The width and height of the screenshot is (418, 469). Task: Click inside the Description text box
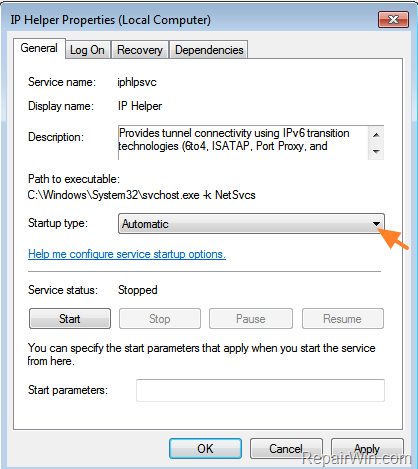(x=243, y=143)
